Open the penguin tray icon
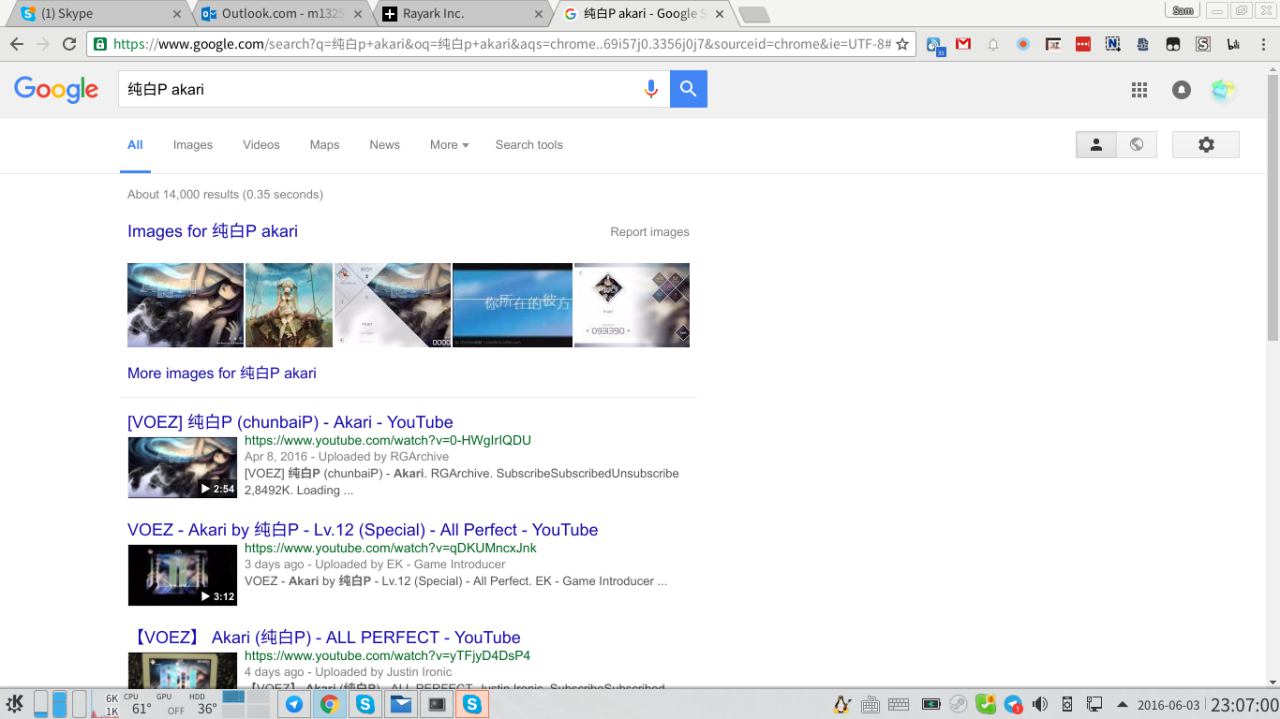1280x719 pixels. click(x=842, y=704)
